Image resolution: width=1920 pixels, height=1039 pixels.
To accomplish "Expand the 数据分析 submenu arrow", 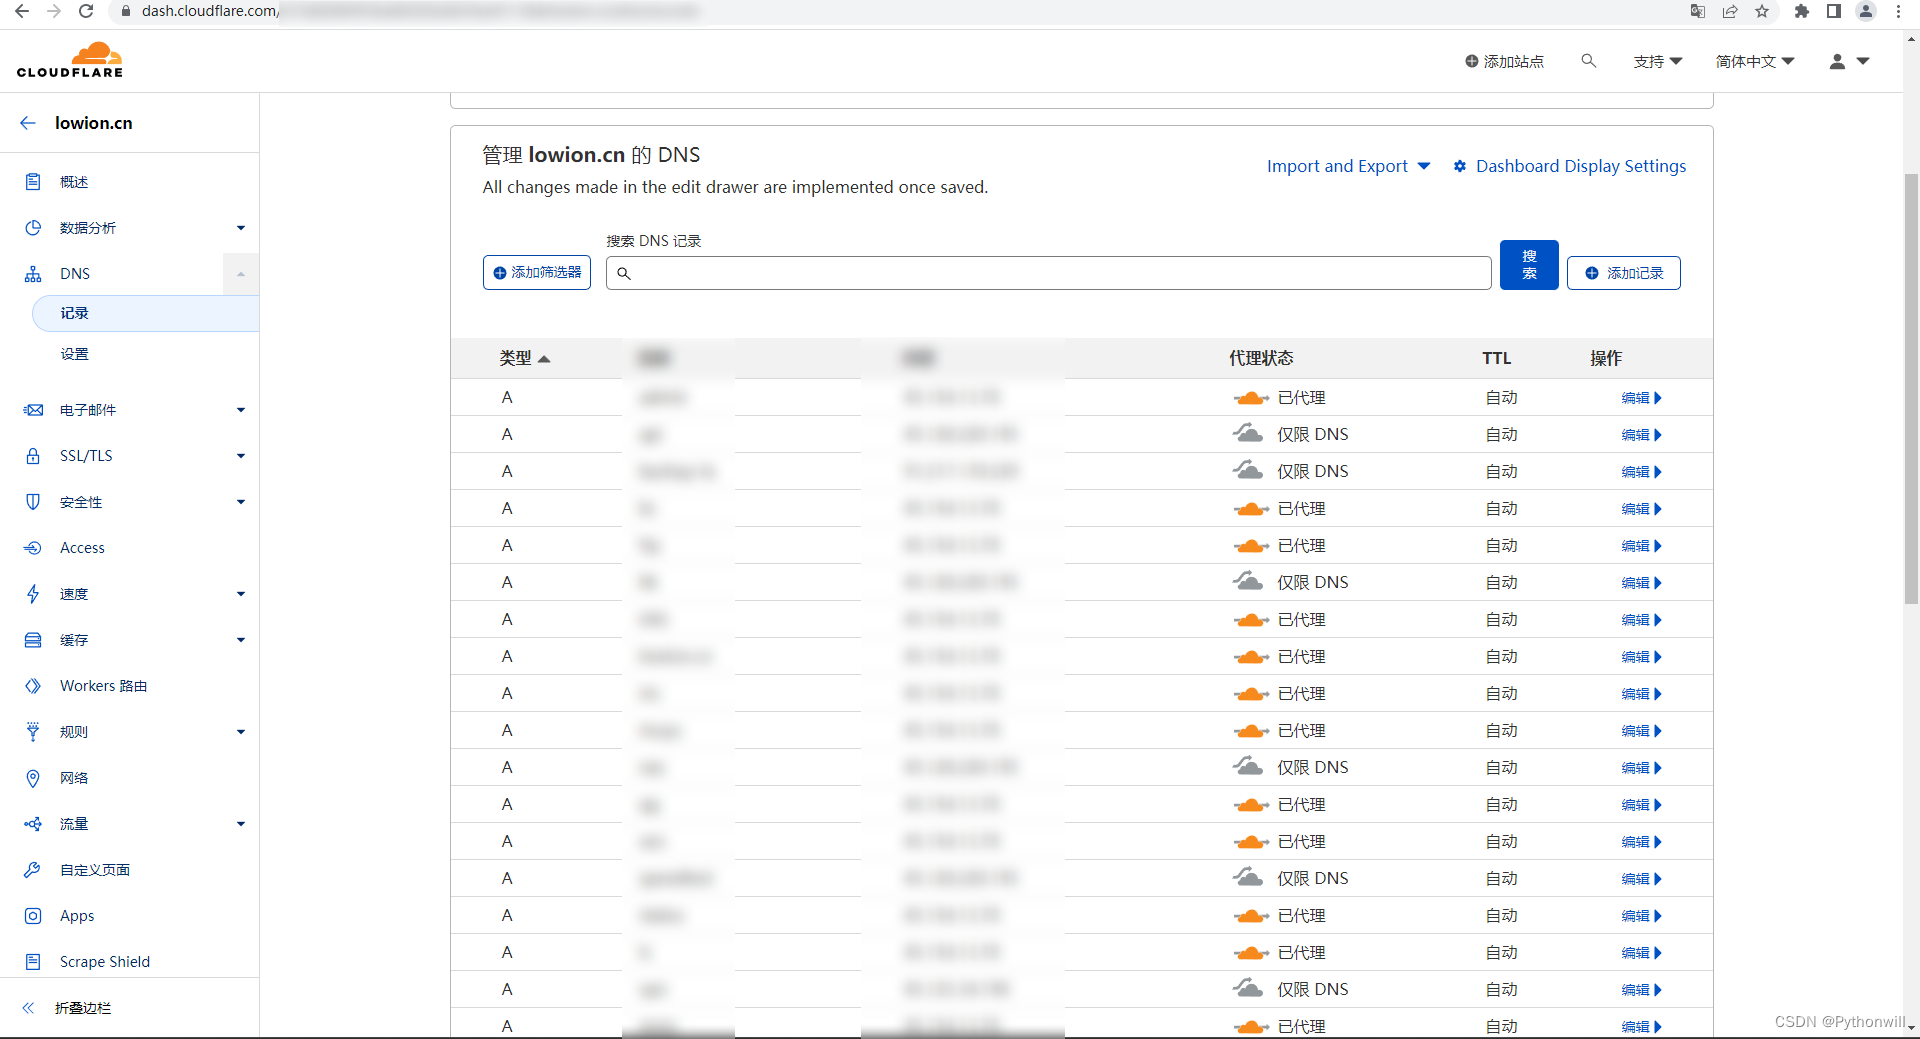I will click(x=241, y=228).
